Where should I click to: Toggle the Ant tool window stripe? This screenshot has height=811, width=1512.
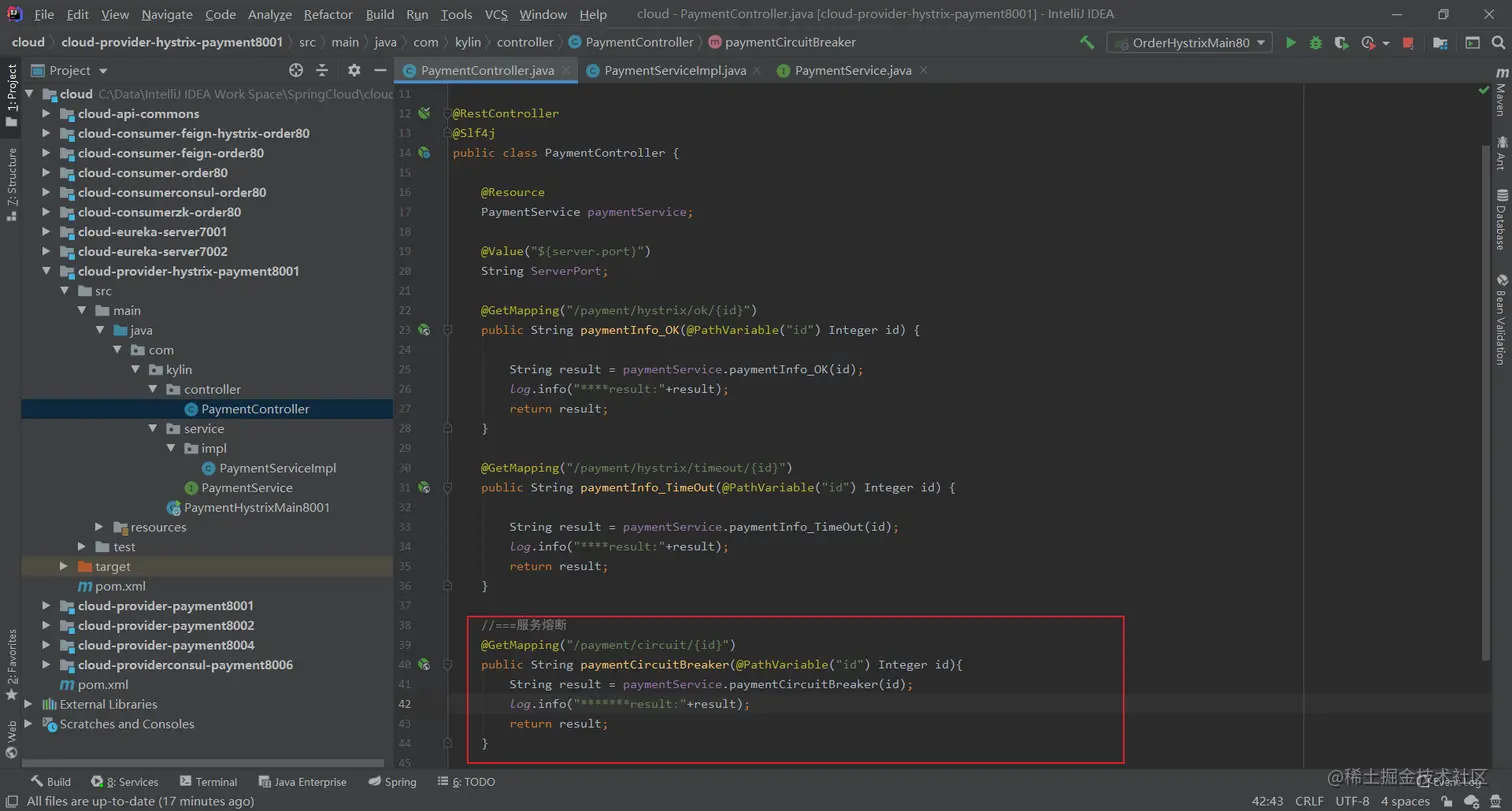(x=1501, y=153)
